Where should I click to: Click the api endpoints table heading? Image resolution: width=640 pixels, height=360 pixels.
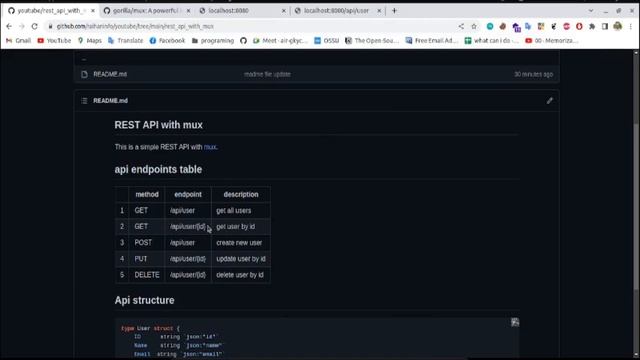click(158, 169)
